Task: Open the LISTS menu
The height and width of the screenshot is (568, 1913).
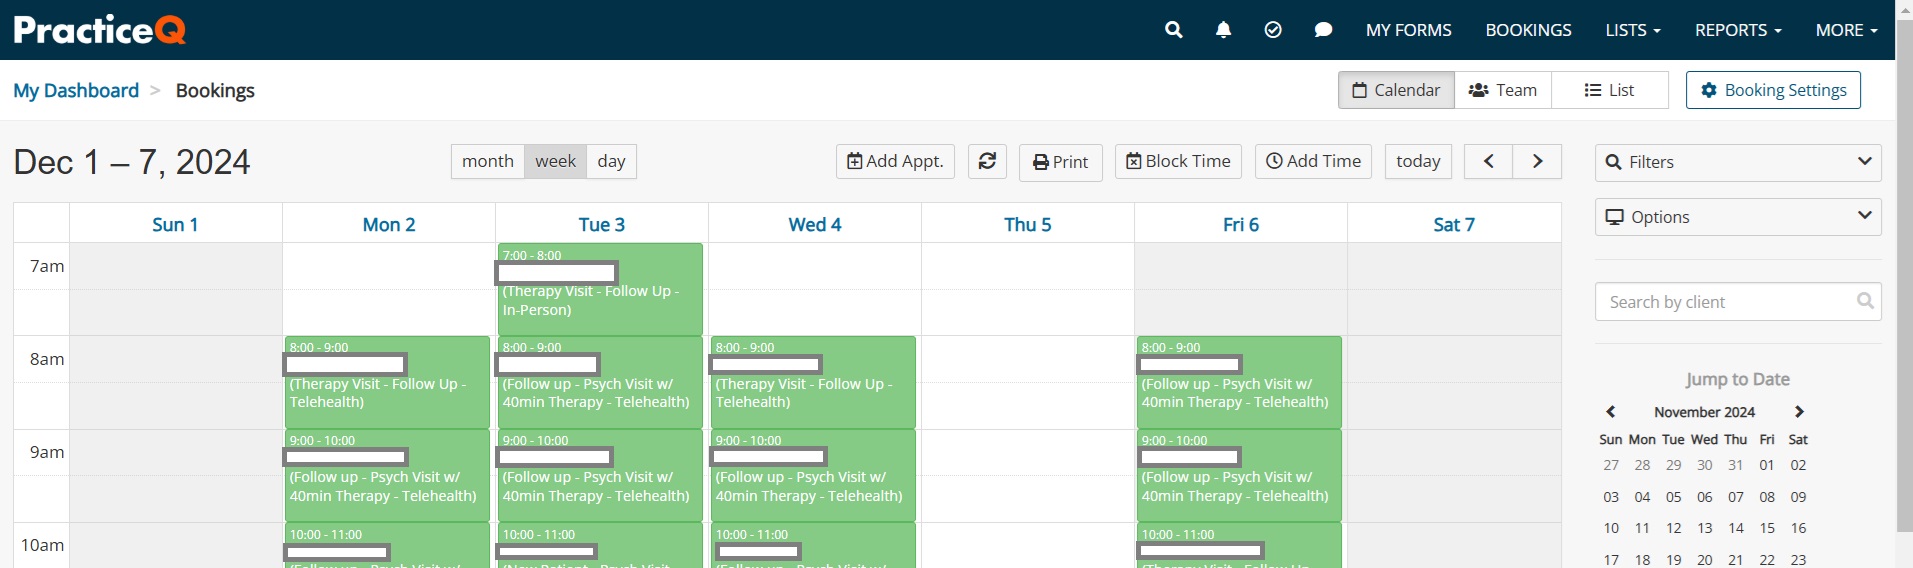Action: (x=1632, y=30)
